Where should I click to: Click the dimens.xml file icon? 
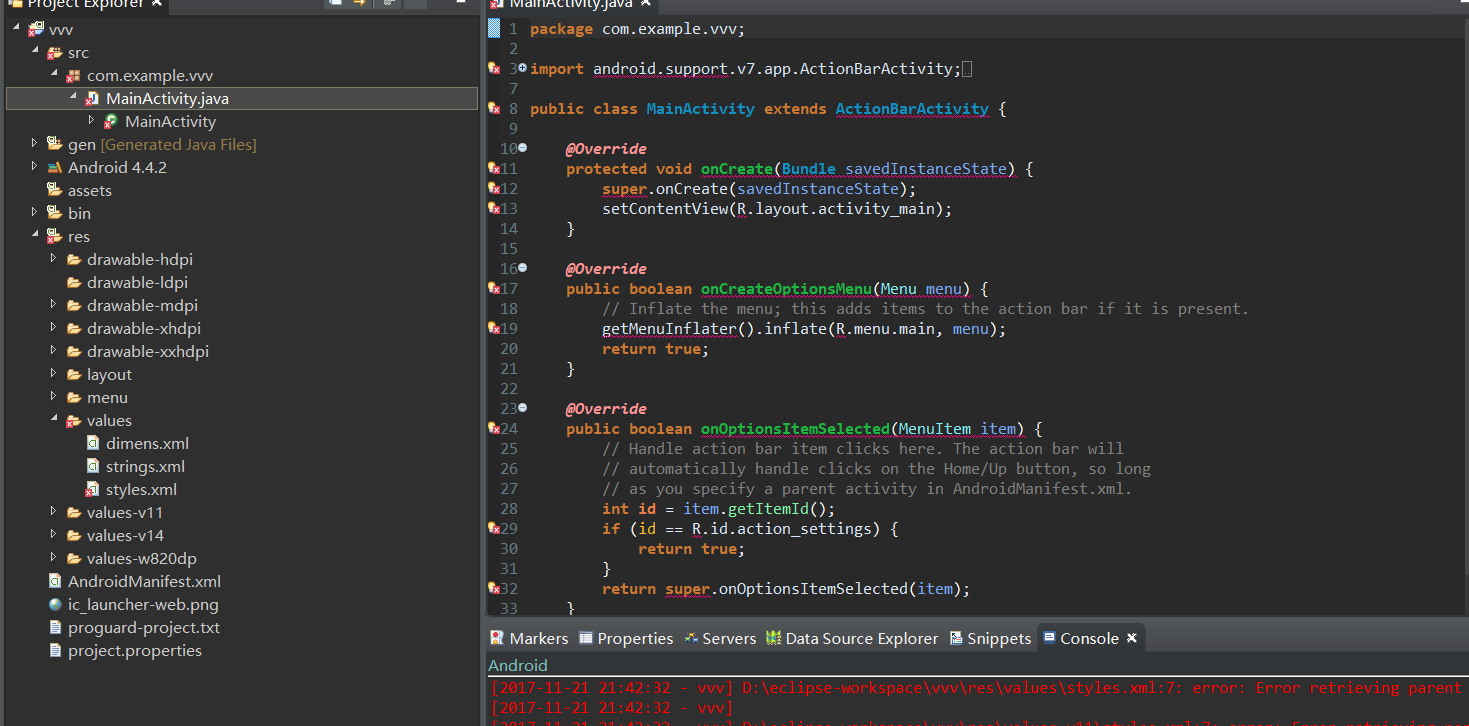pos(93,444)
